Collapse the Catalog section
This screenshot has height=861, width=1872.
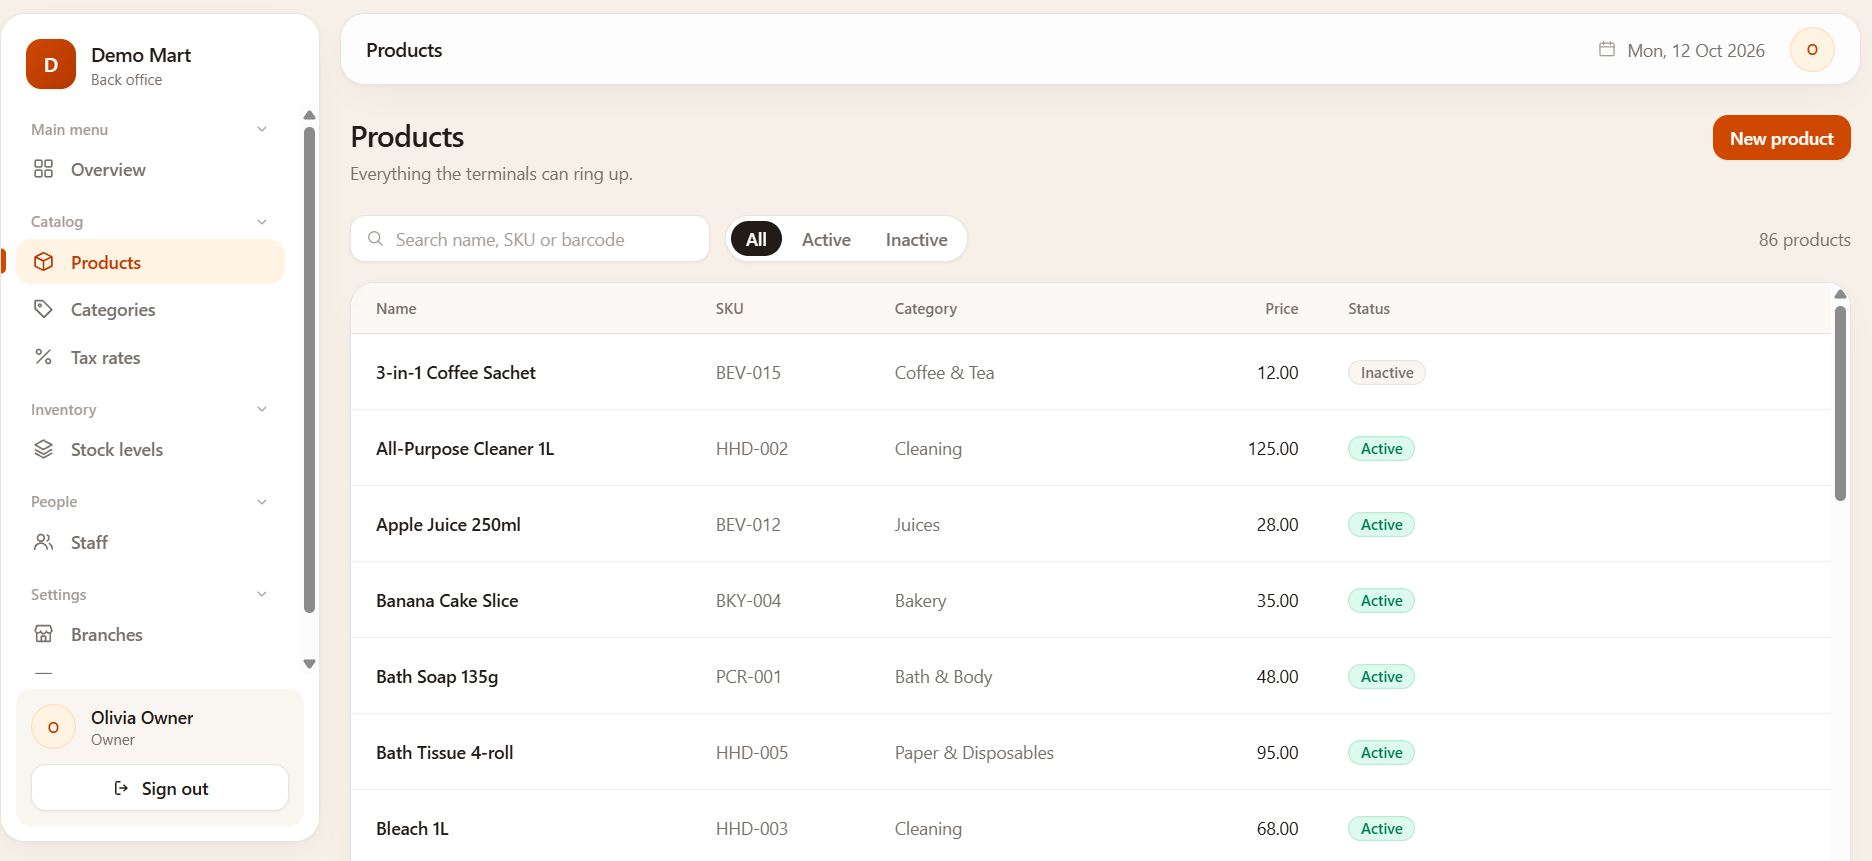[x=262, y=222]
